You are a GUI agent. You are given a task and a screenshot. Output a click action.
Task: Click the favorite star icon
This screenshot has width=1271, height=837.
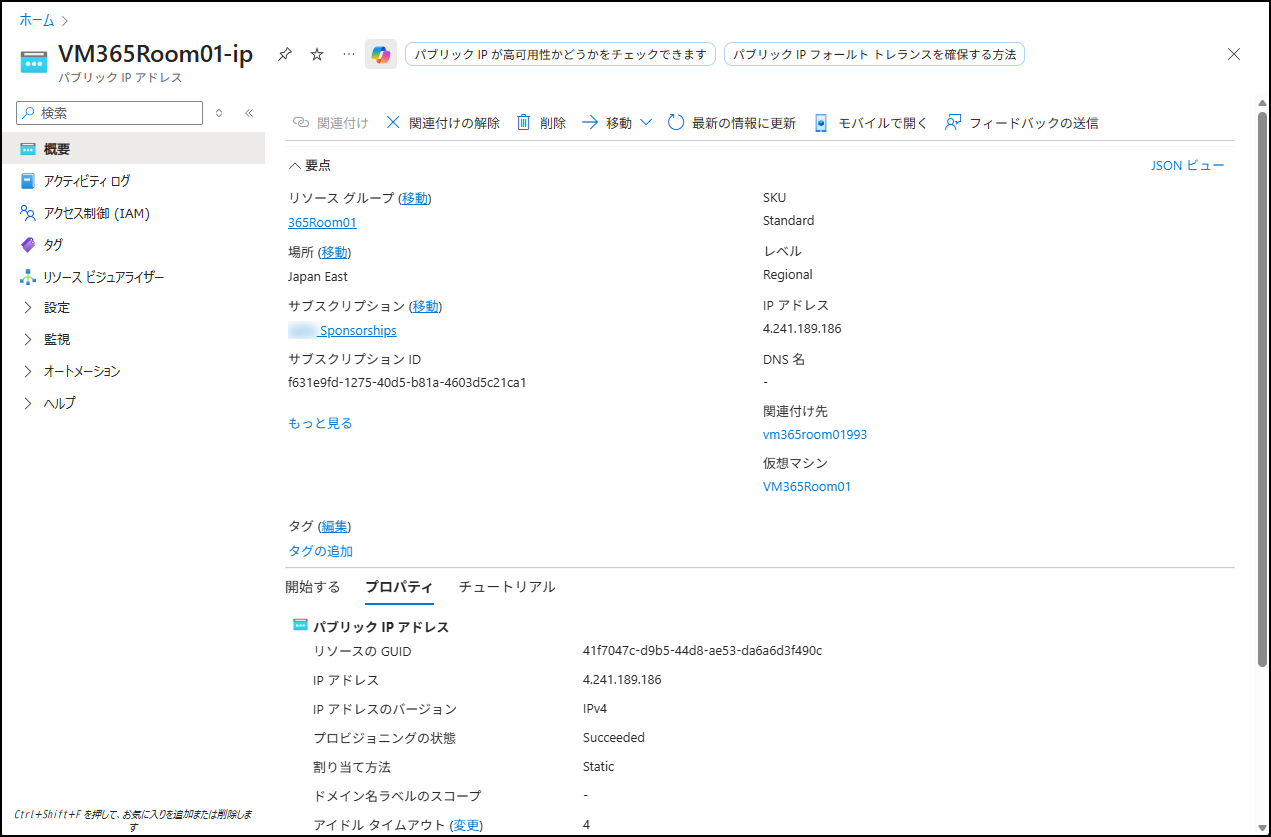click(x=317, y=54)
